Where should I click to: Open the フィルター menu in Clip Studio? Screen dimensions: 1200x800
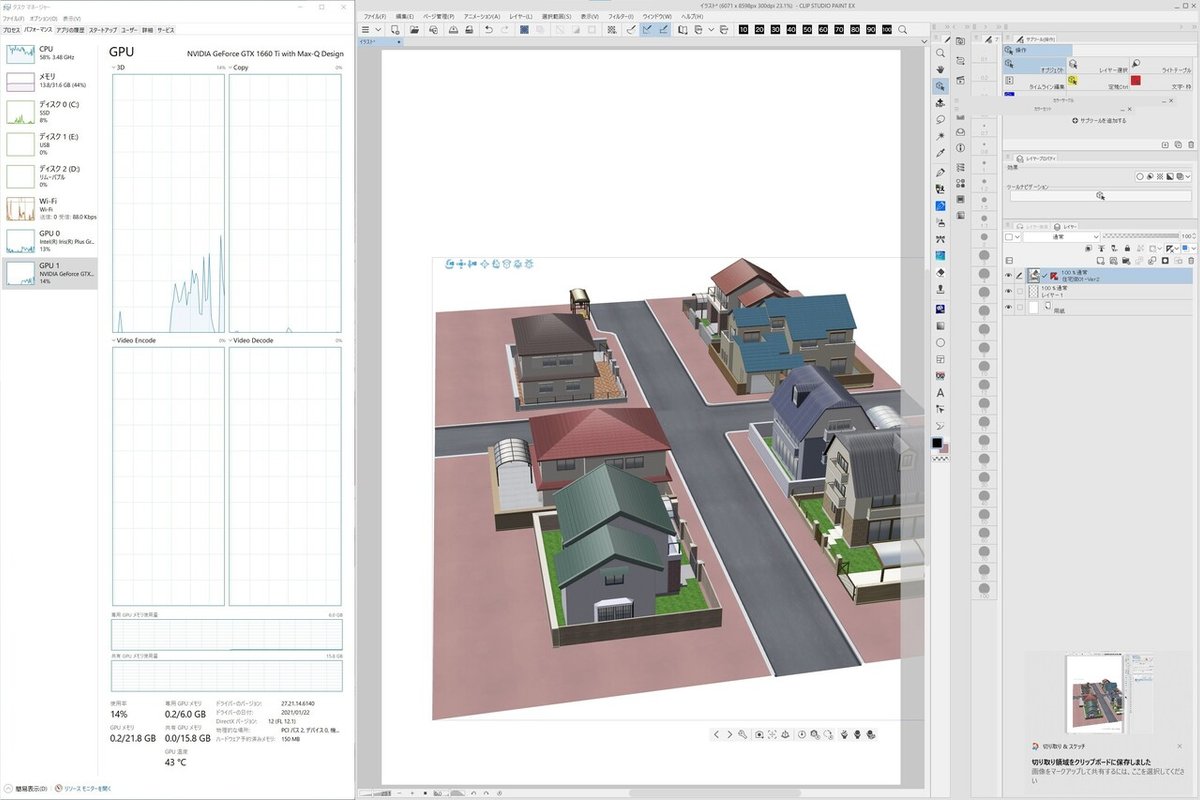621,17
